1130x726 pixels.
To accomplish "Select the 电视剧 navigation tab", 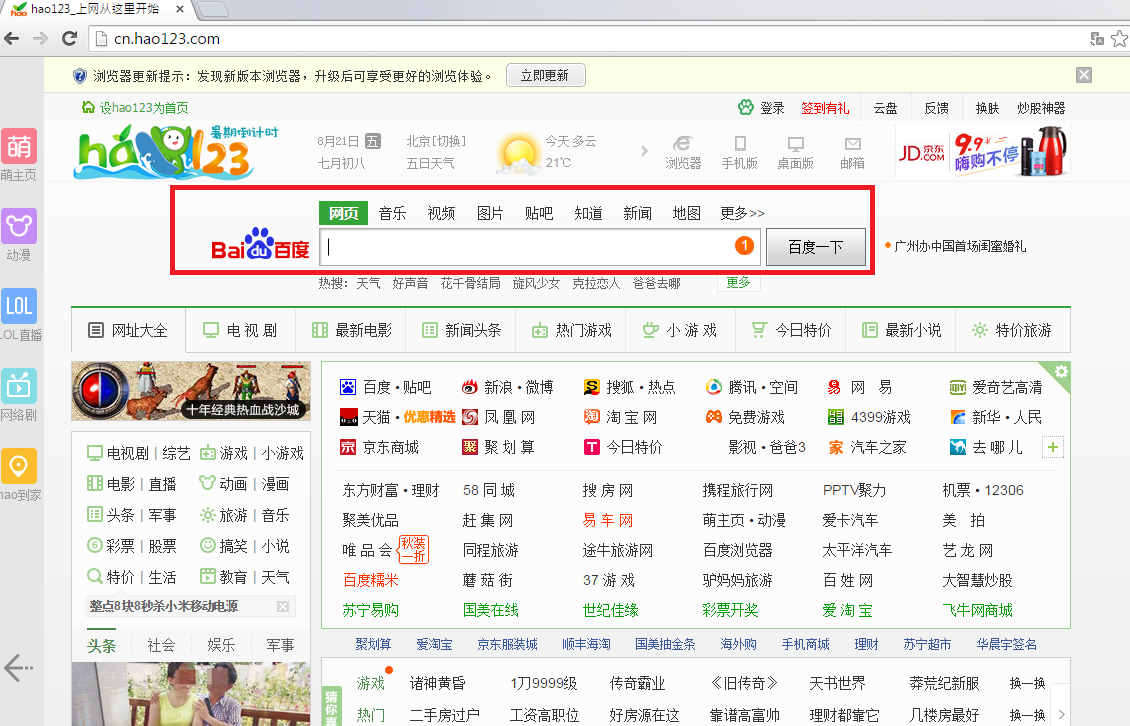I will point(240,330).
